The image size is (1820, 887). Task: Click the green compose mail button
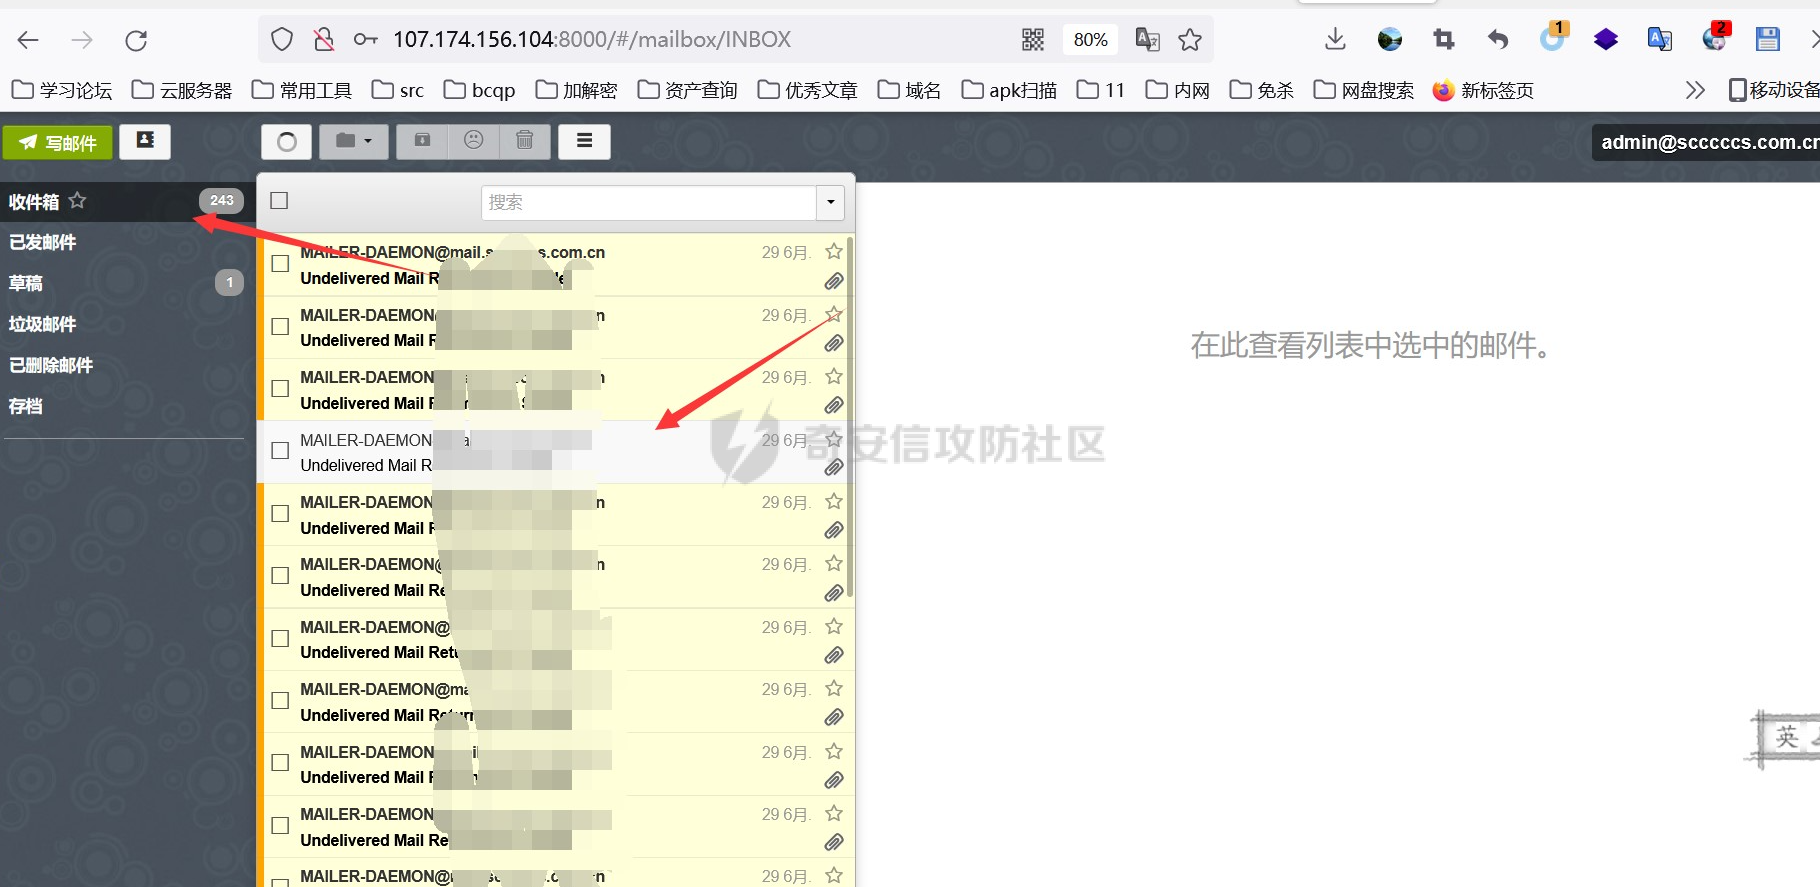(57, 142)
